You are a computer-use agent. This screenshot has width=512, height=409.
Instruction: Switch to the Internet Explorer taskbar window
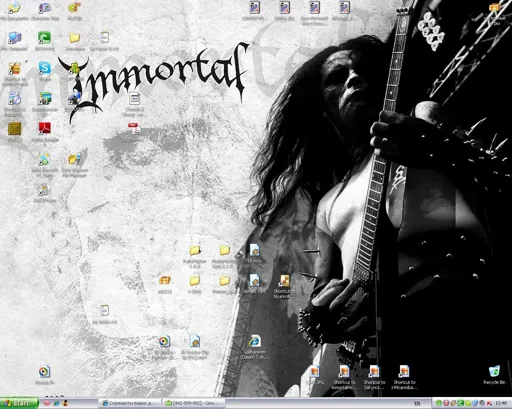click(130, 403)
